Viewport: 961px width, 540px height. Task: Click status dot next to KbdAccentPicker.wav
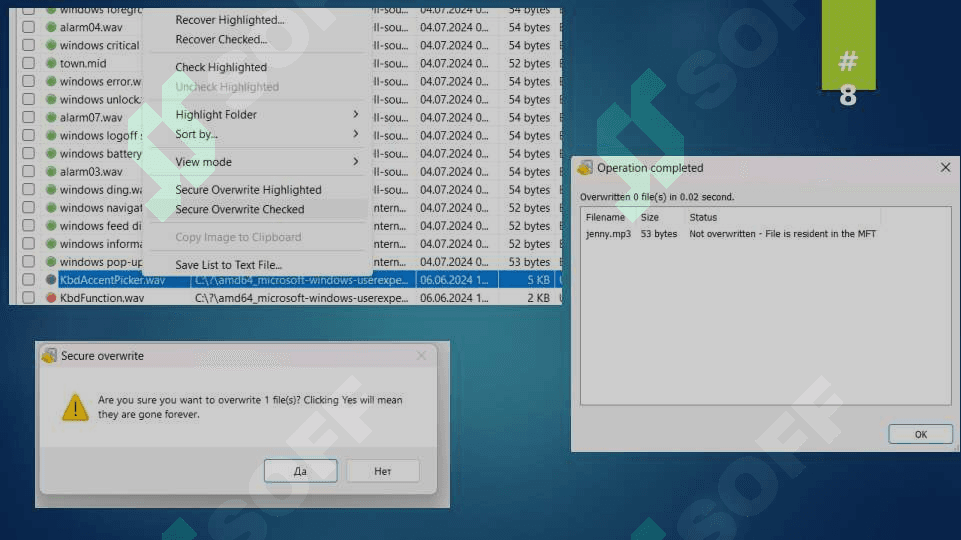click(52, 280)
